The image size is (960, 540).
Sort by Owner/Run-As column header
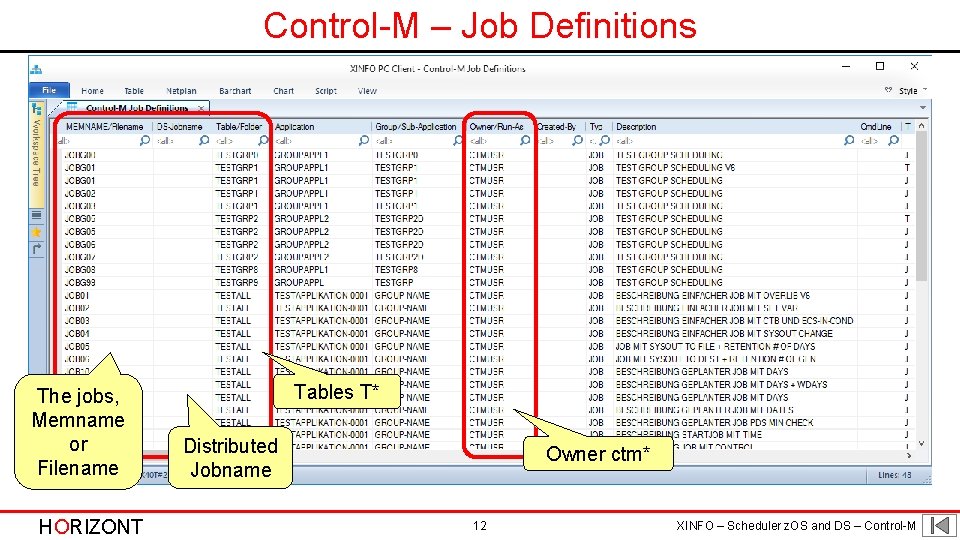(497, 127)
